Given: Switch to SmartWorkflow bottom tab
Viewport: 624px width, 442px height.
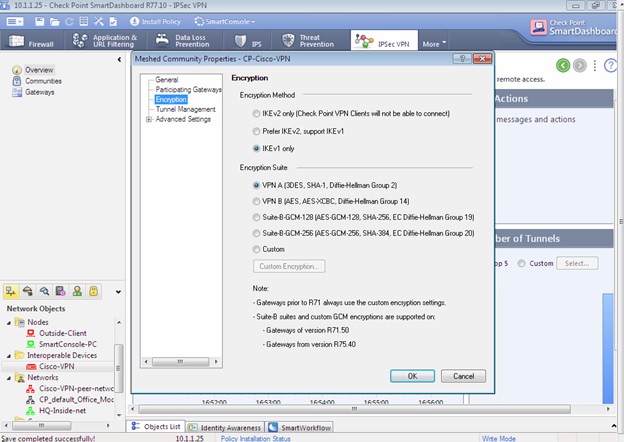Looking at the screenshot, I should tap(300, 428).
